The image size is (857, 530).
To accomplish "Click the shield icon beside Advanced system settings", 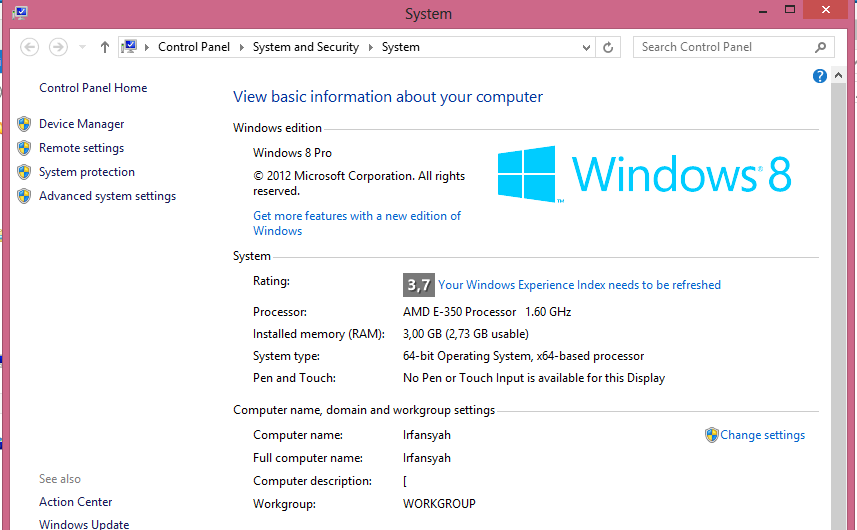I will (x=24, y=196).
